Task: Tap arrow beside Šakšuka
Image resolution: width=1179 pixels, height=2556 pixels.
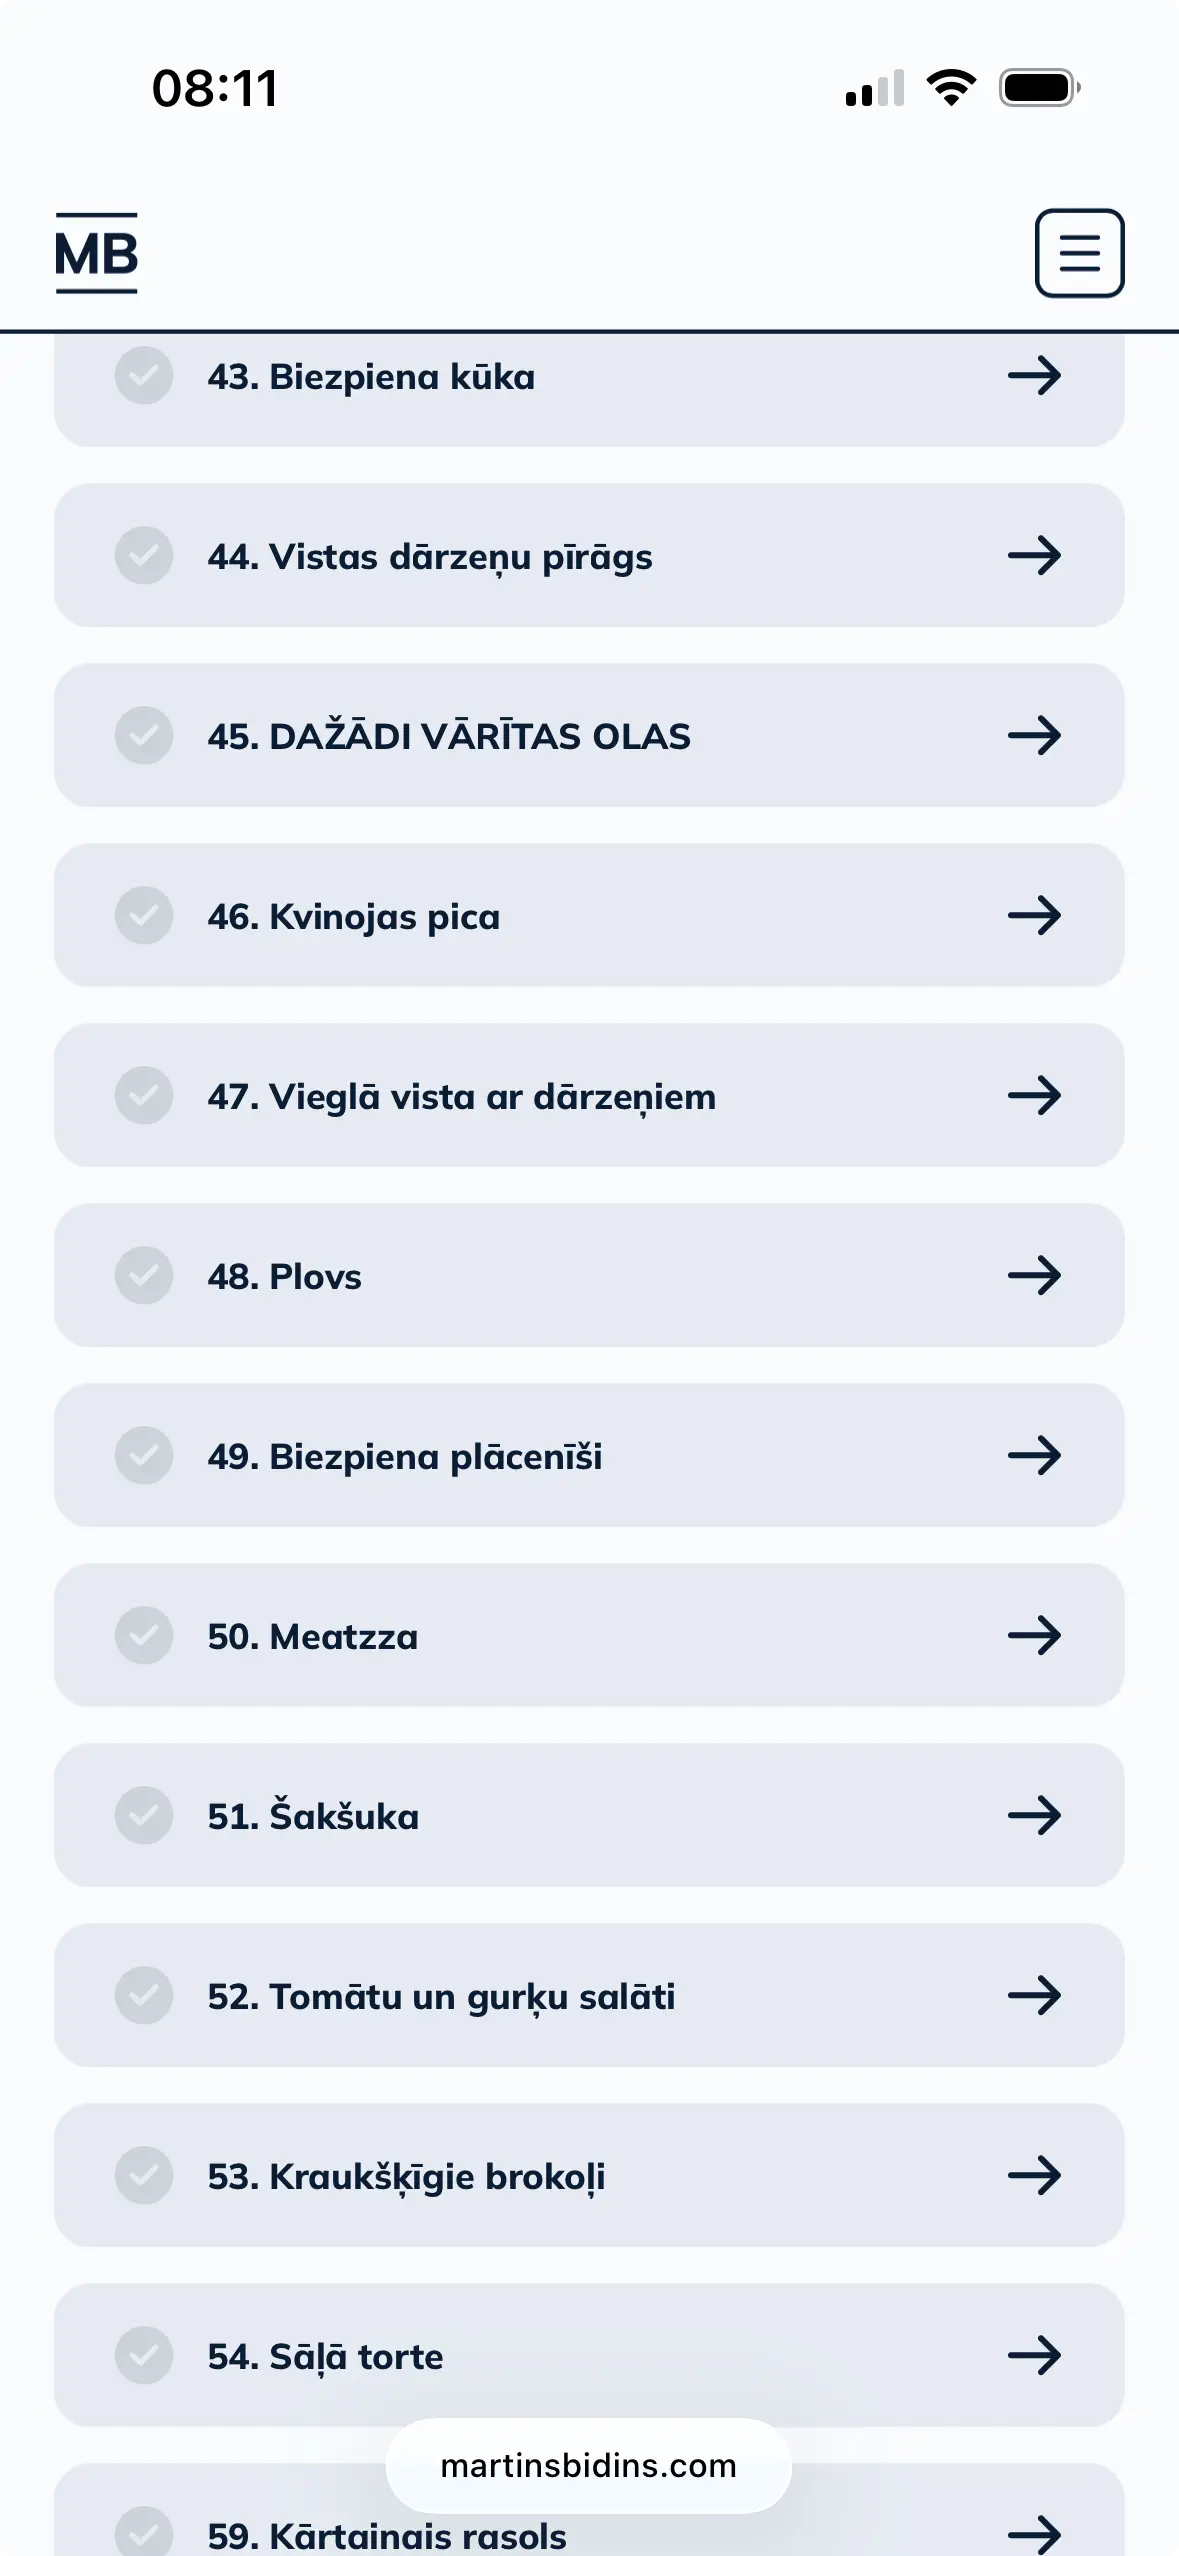Action: (1034, 1816)
